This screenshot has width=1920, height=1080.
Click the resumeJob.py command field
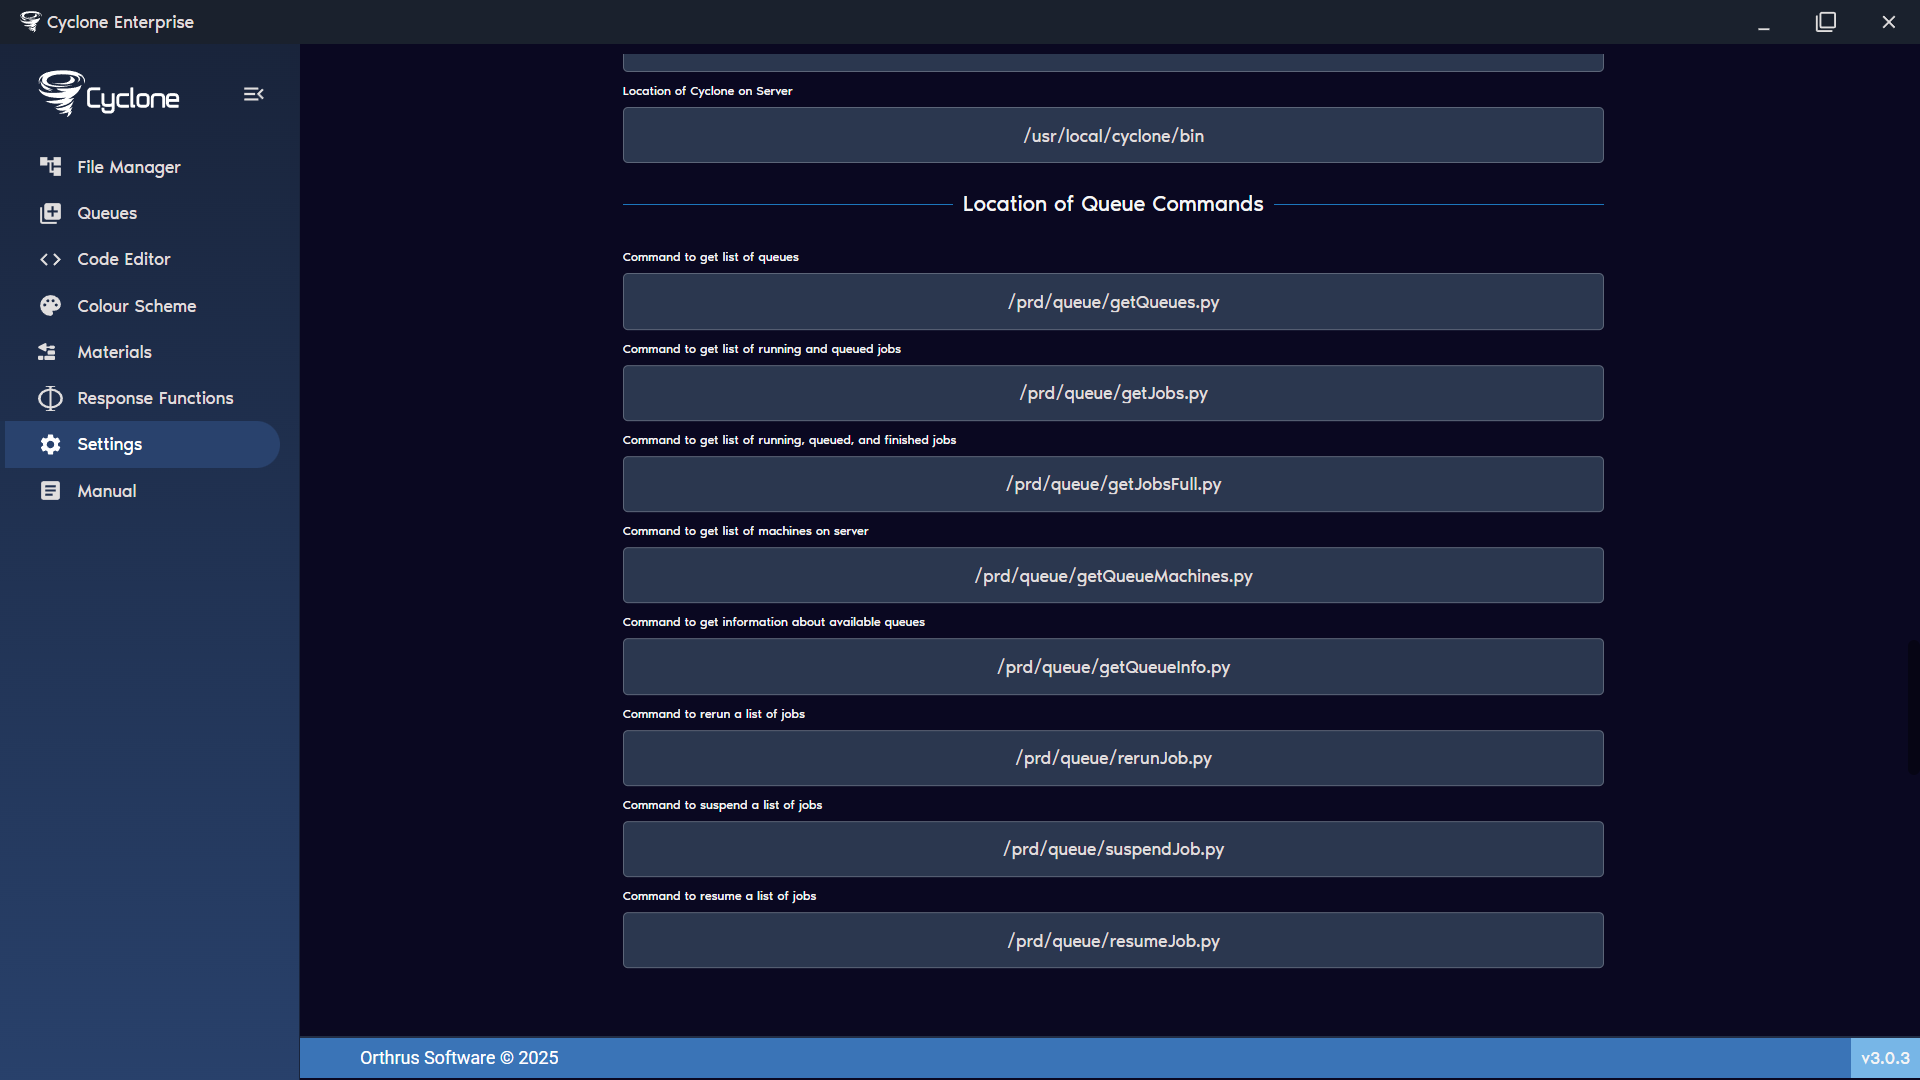(1112, 941)
